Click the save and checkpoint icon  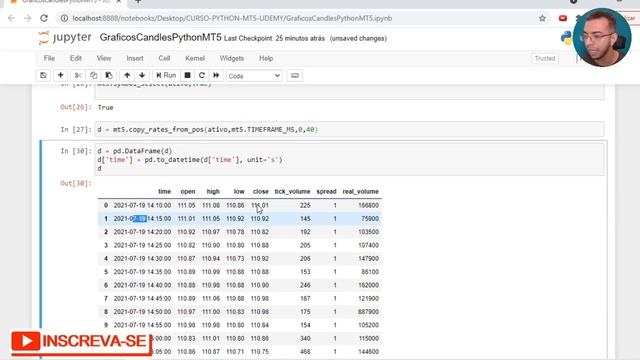point(43,76)
